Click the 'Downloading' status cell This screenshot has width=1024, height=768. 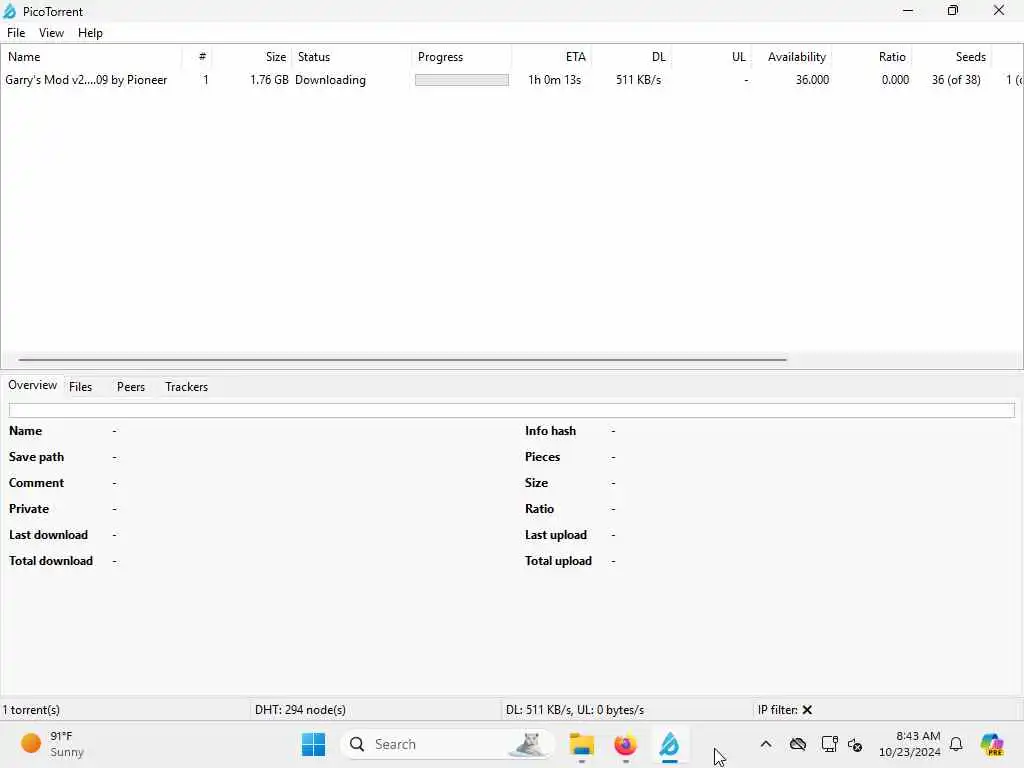(x=330, y=80)
